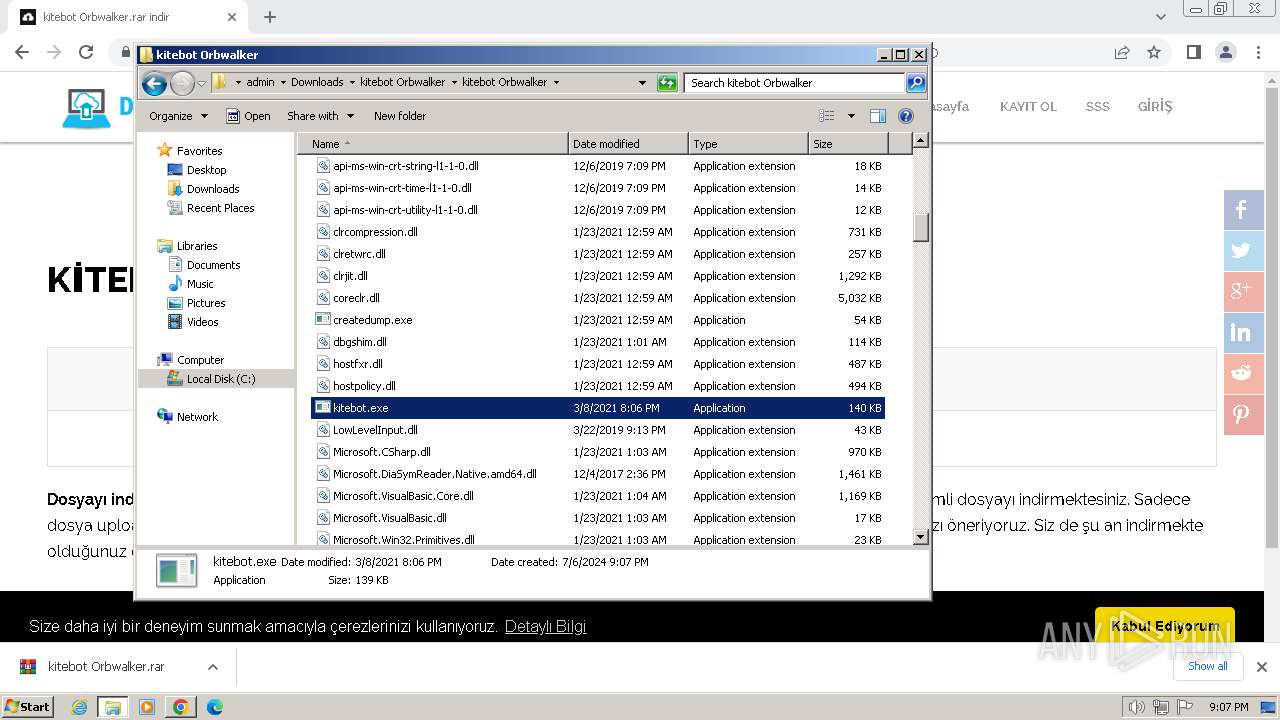Click Downloads in the address breadcrumb

click(317, 82)
